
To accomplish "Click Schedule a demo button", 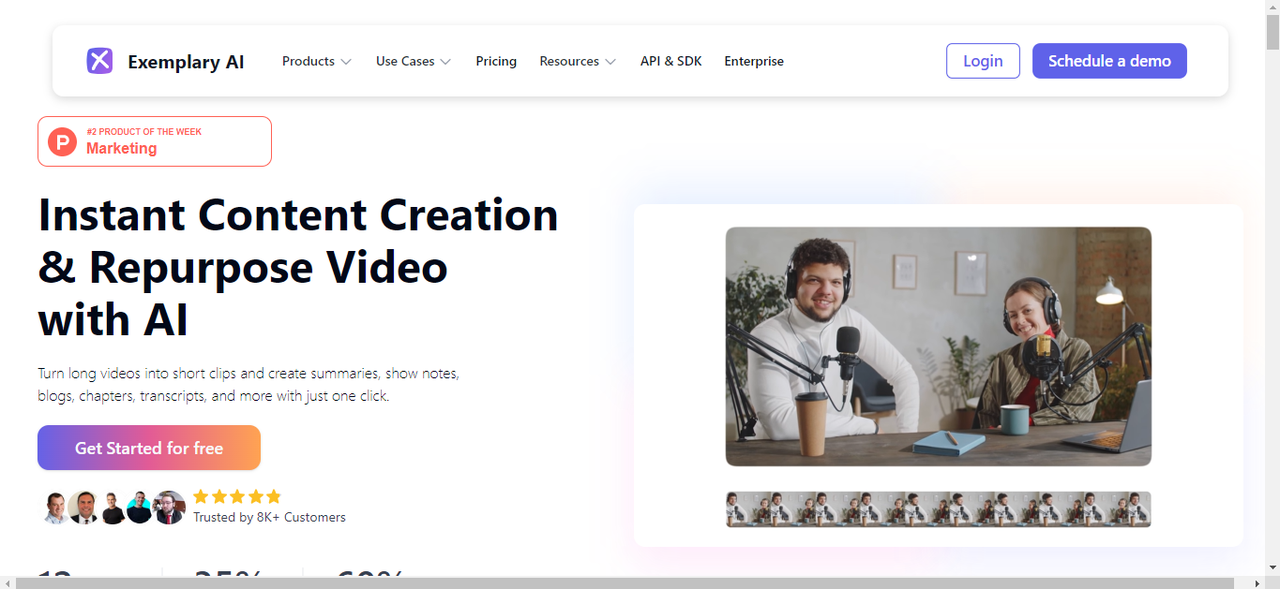I will (x=1109, y=61).
